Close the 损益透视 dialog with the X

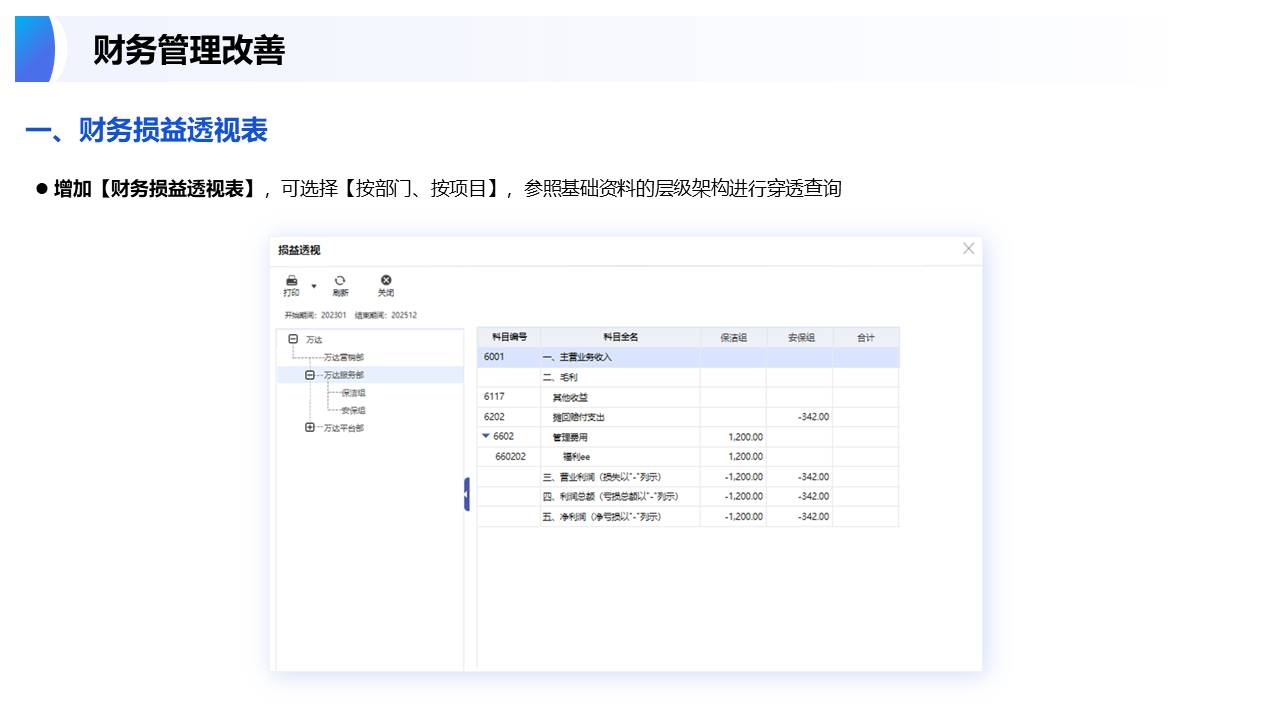[x=968, y=249]
